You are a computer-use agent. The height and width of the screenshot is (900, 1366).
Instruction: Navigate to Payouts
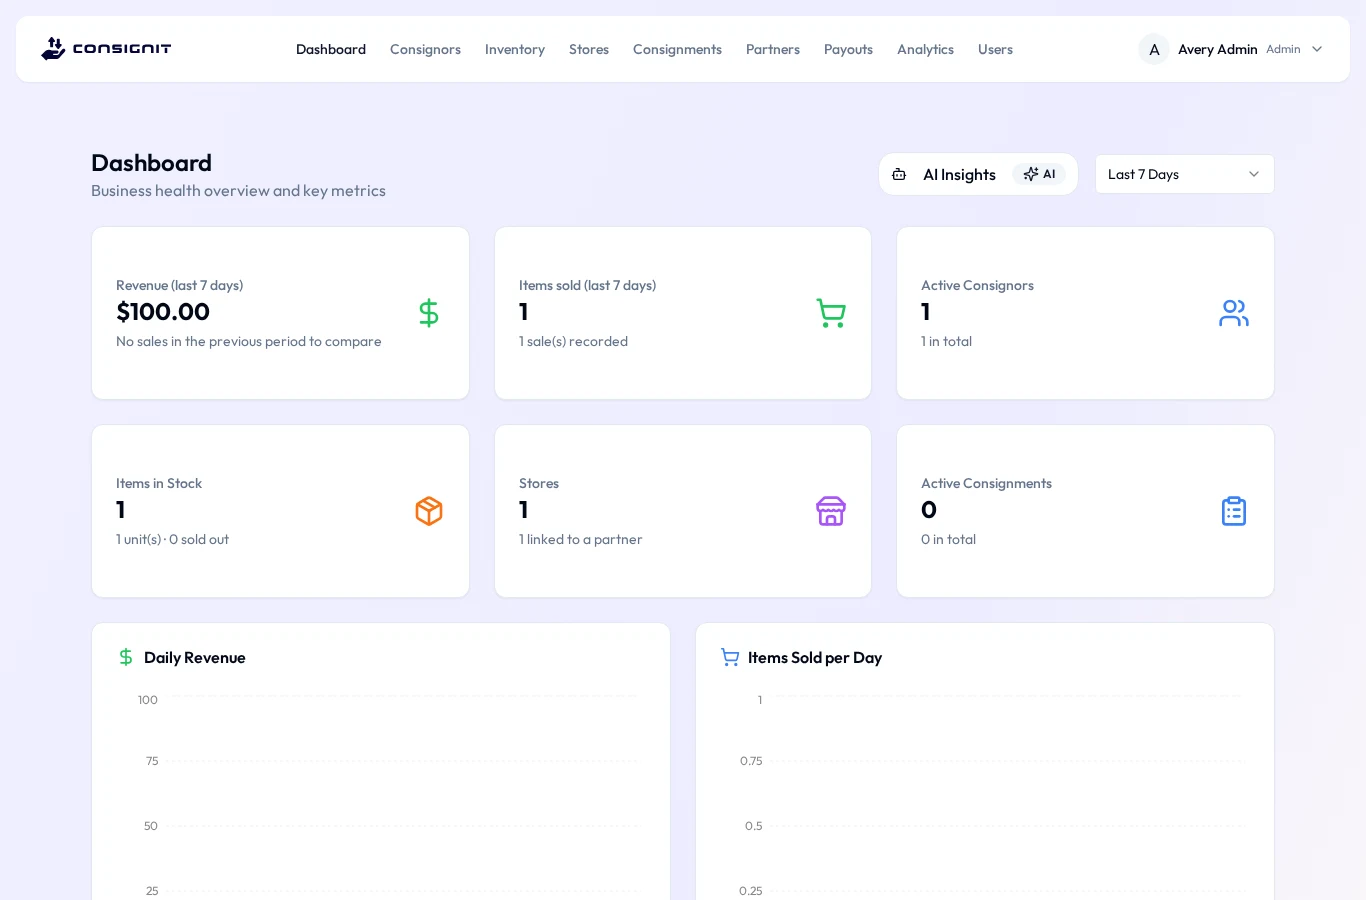(x=848, y=49)
